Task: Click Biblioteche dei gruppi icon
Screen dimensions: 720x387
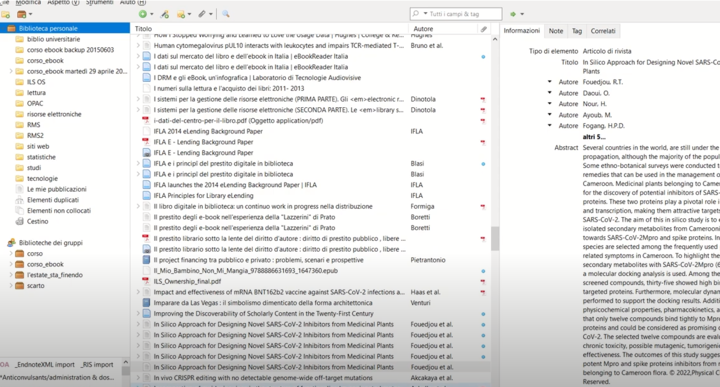Action: point(11,242)
